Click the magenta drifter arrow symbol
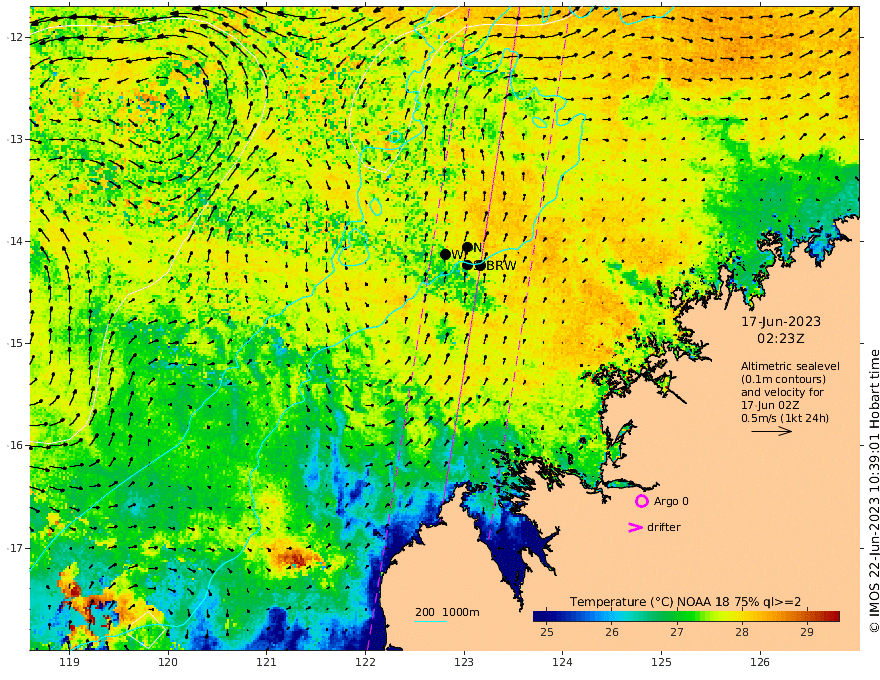The image size is (880, 680). point(635,527)
